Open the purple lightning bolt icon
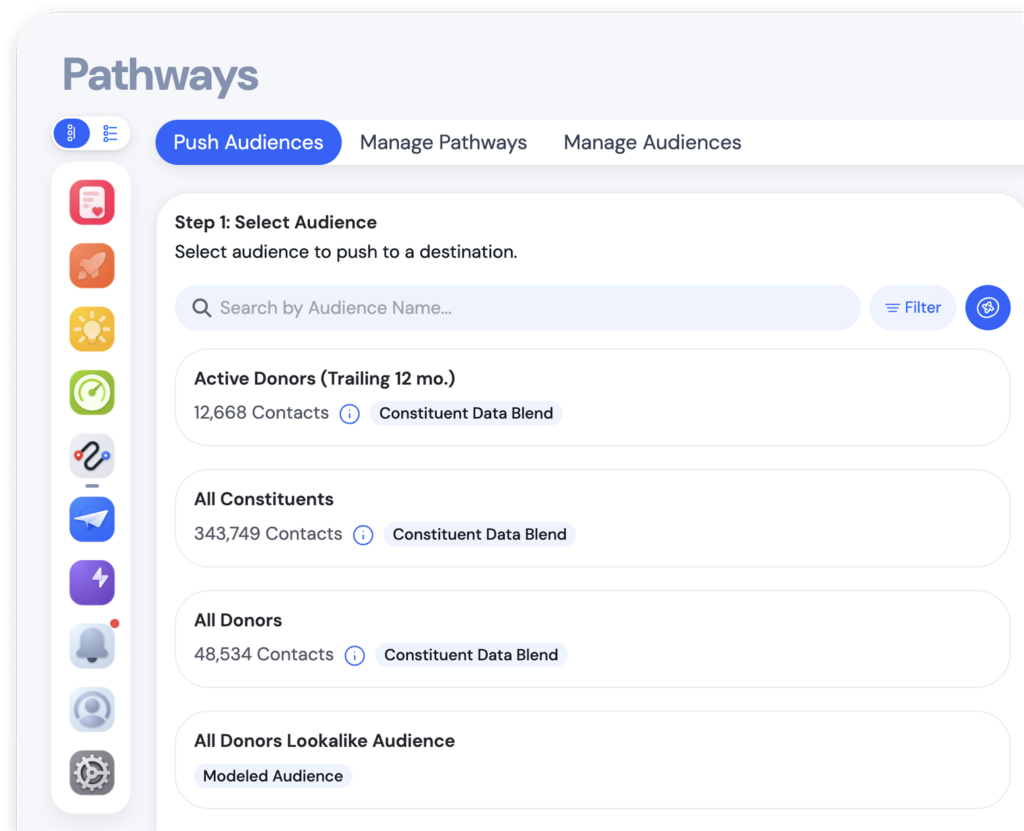This screenshot has width=1024, height=831. pos(92,582)
